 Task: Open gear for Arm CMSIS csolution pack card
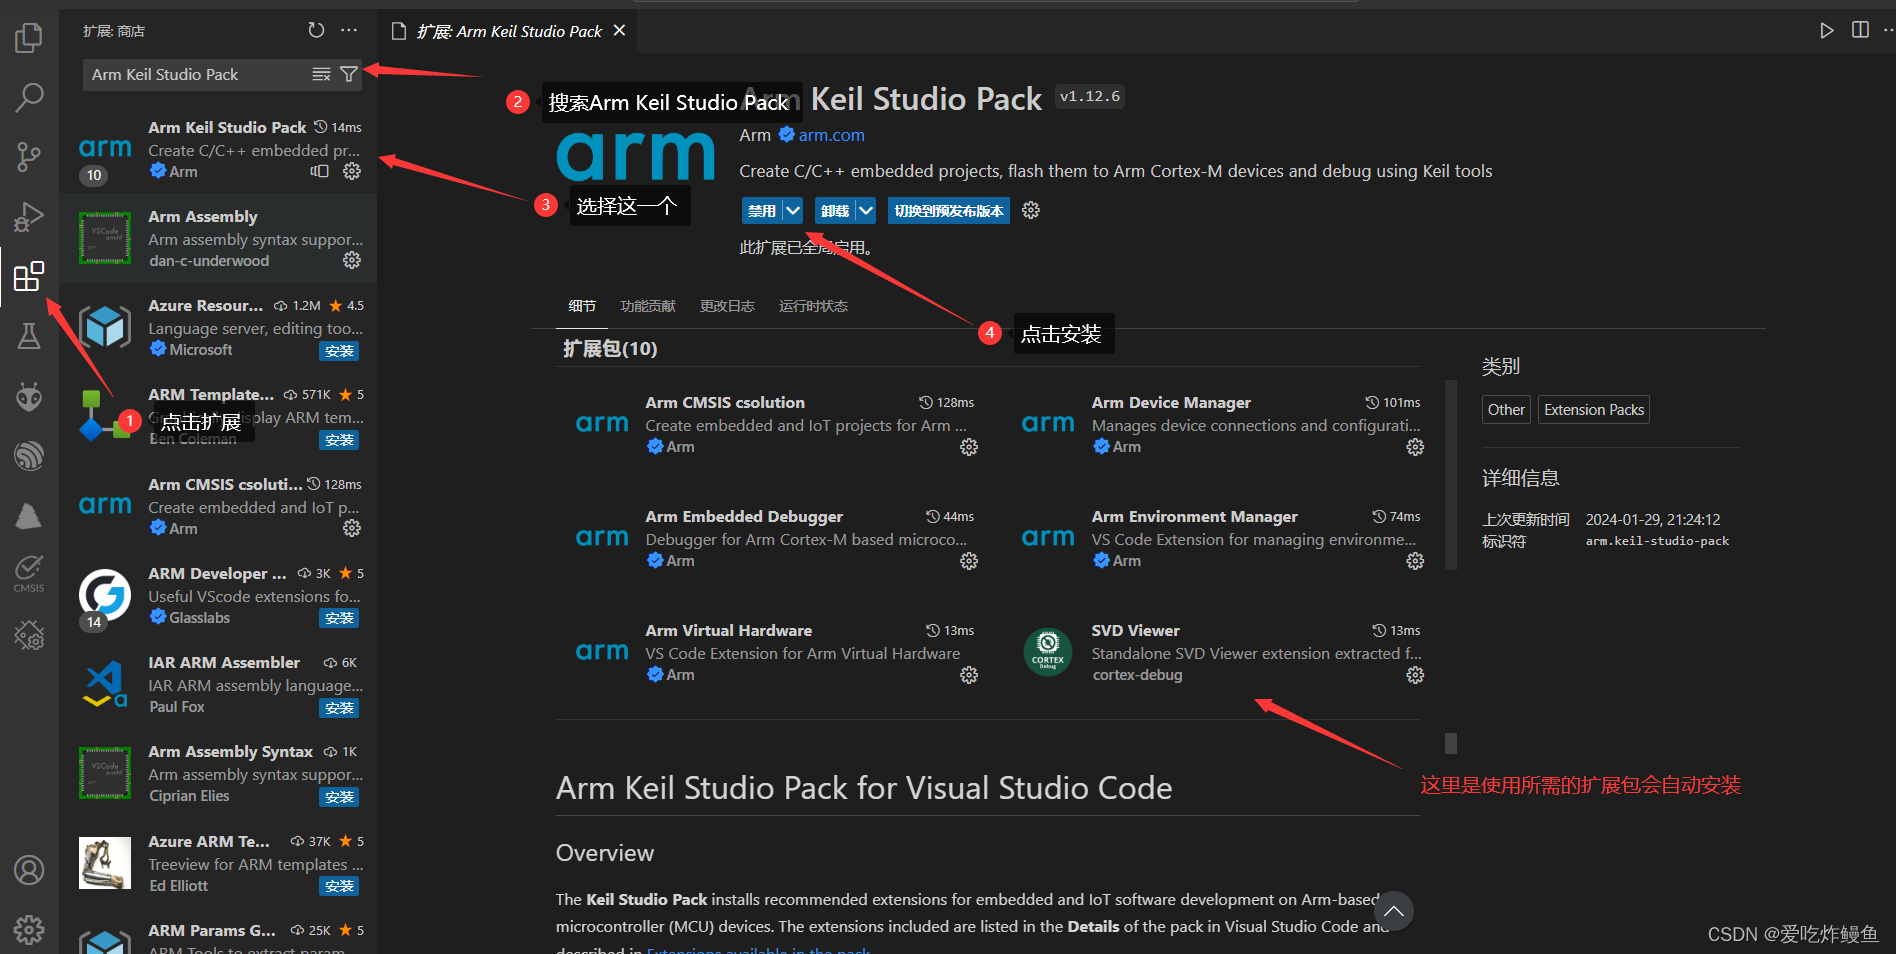pos(969,447)
